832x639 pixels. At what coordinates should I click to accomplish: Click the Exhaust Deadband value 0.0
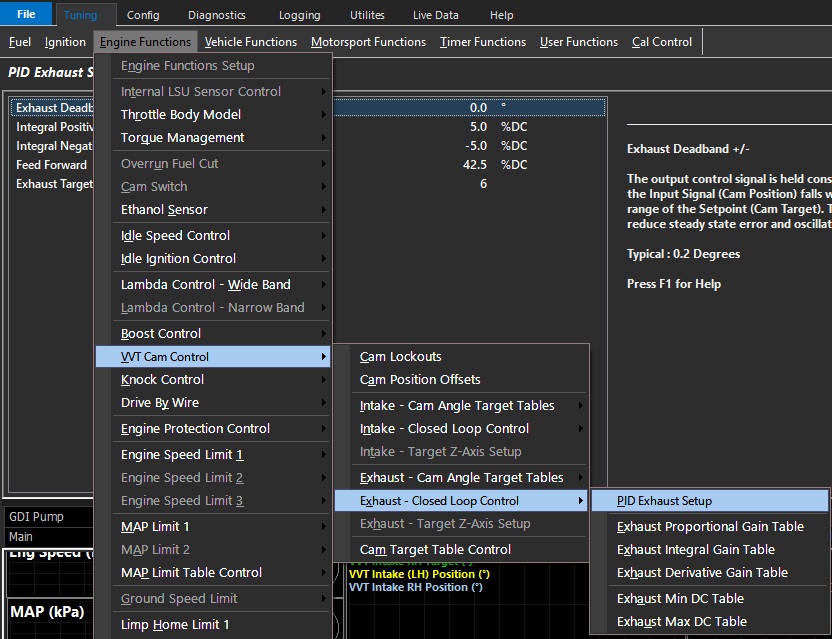(478, 108)
